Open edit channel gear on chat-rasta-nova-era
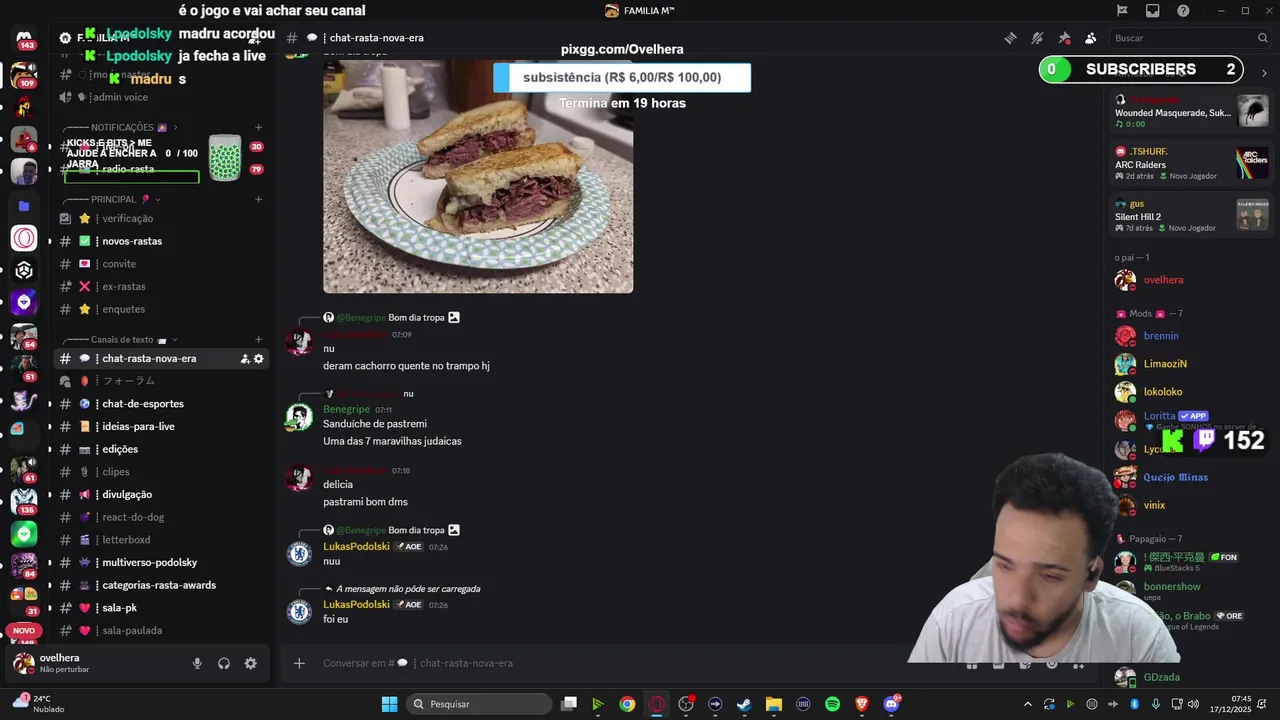The height and width of the screenshot is (720, 1280). [x=259, y=359]
